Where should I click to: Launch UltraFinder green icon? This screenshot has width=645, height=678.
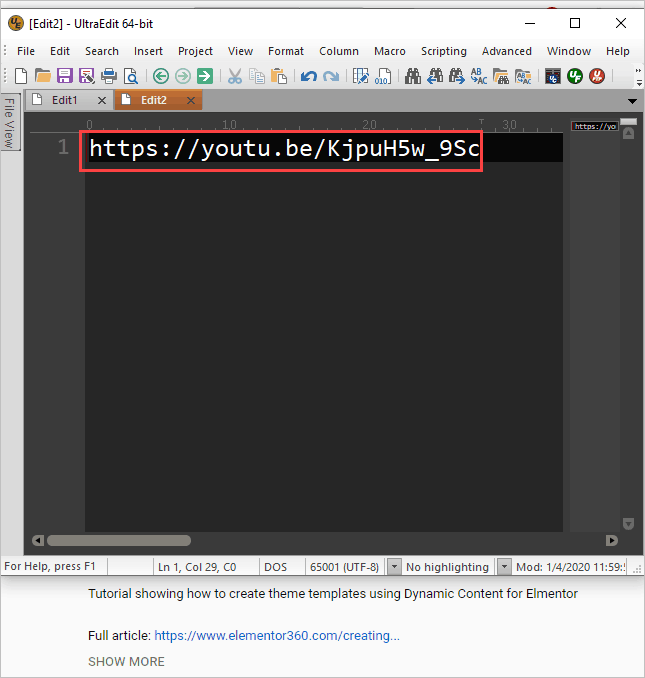(575, 76)
